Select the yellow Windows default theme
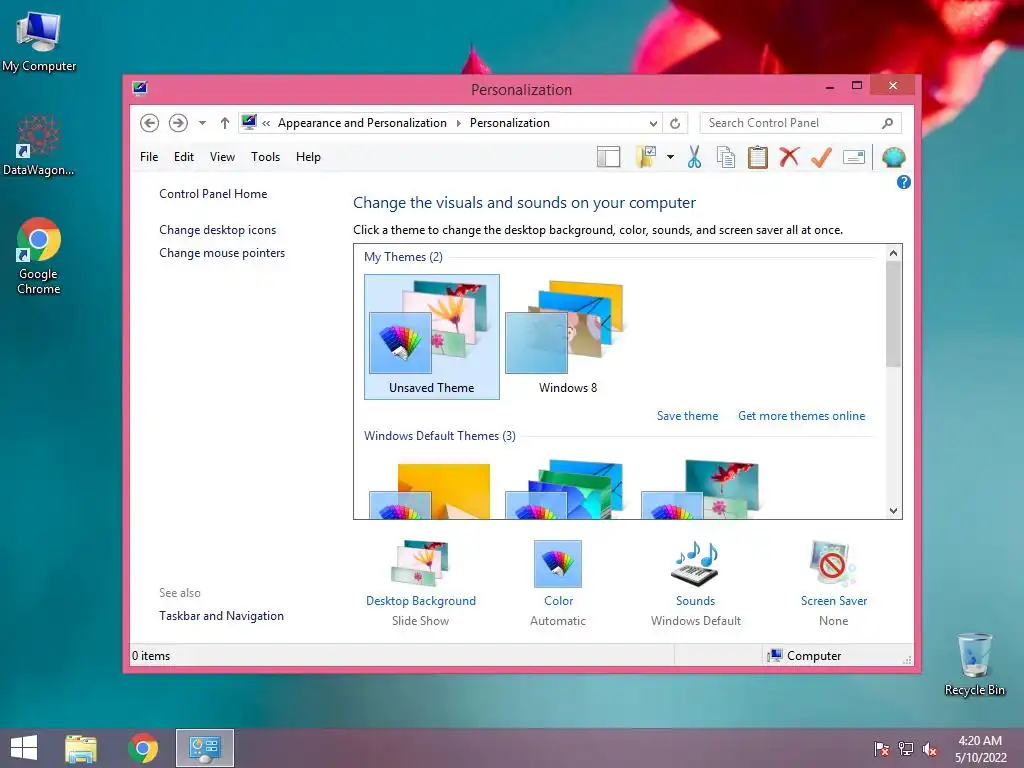Screen dimensions: 1024x768 [432, 490]
